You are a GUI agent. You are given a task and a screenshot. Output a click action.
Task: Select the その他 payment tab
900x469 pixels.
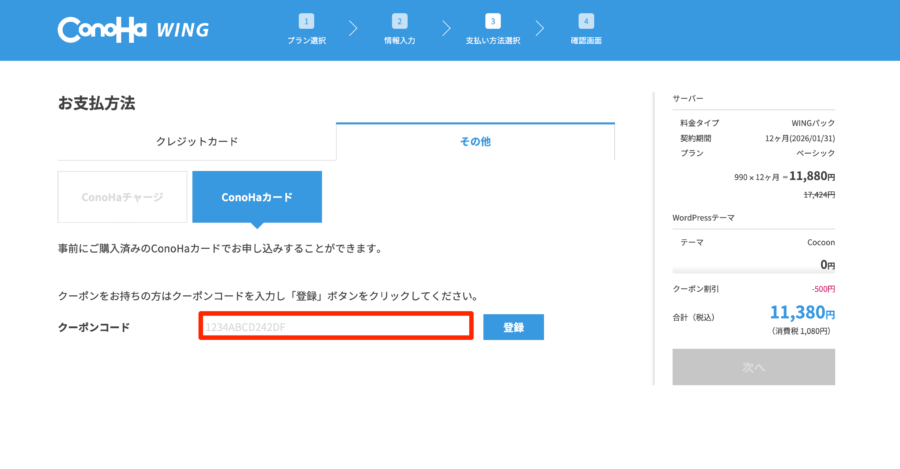coord(475,142)
